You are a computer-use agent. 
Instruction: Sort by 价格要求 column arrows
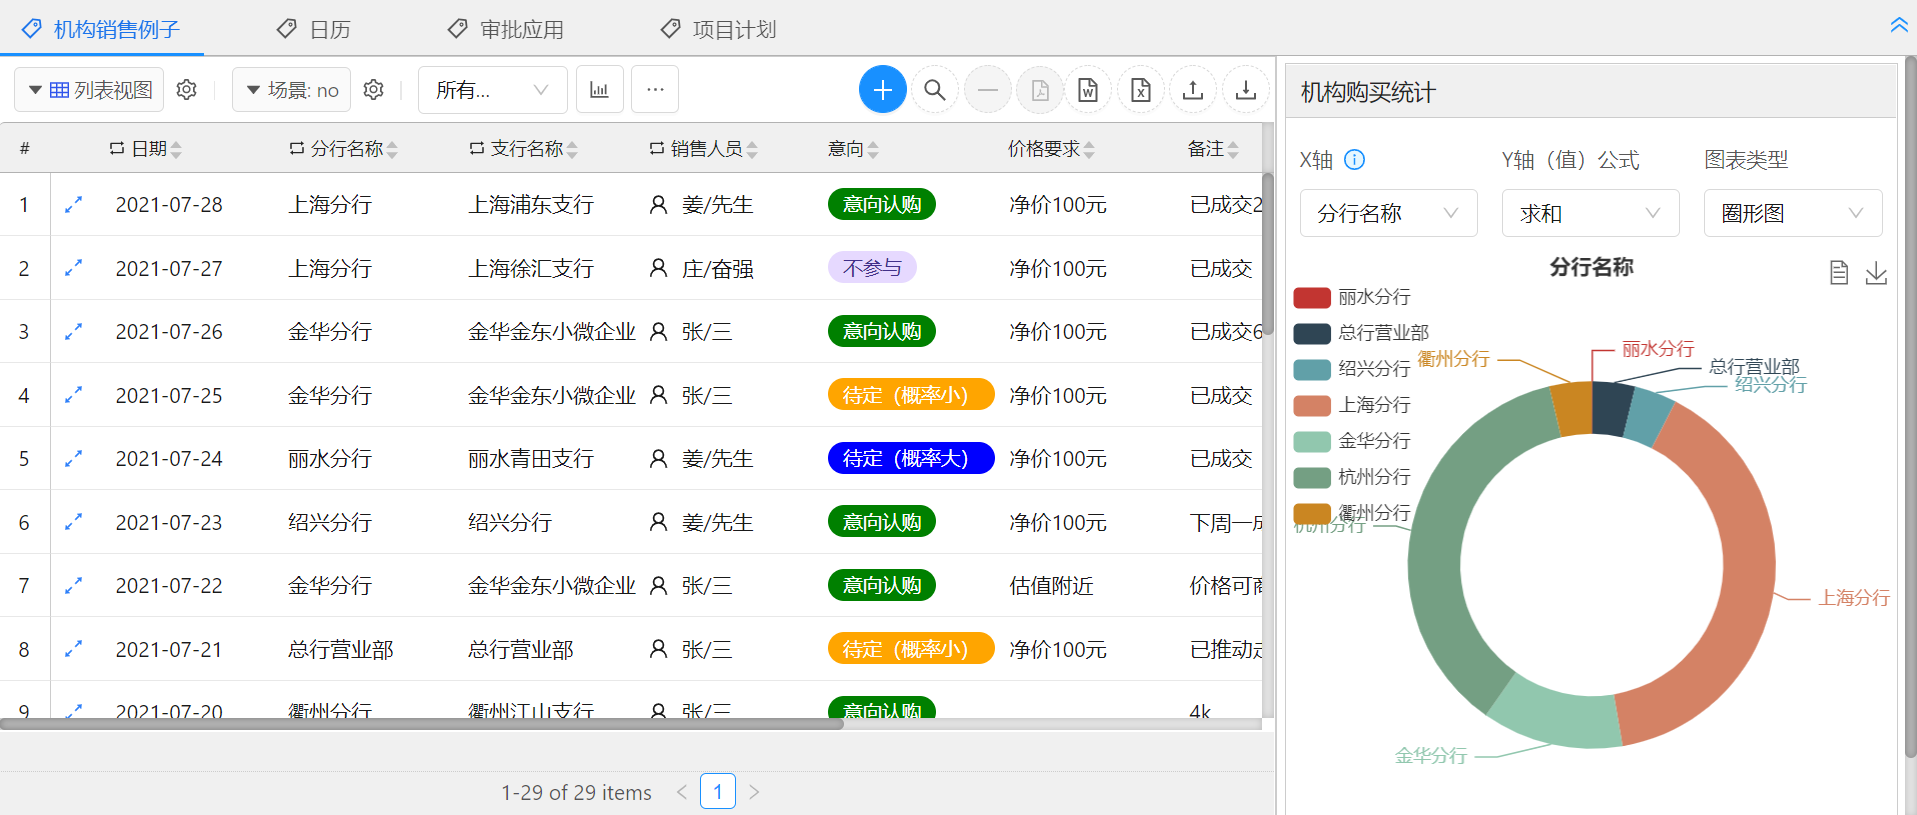tap(1089, 149)
